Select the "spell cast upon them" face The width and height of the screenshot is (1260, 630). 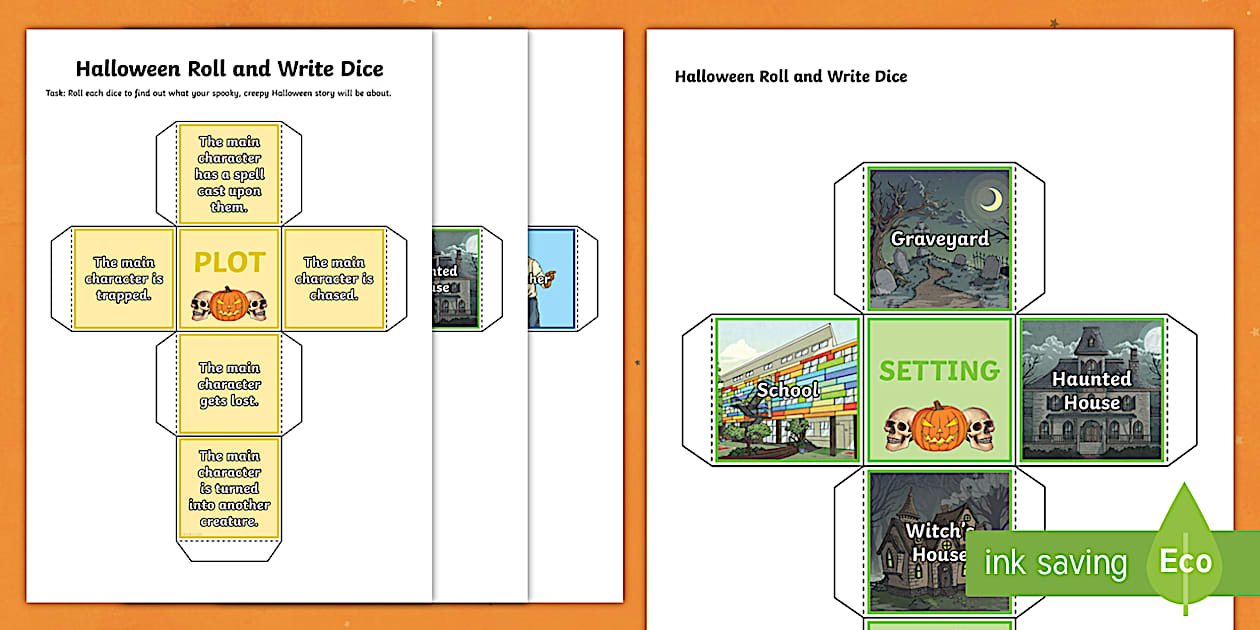tap(229, 174)
